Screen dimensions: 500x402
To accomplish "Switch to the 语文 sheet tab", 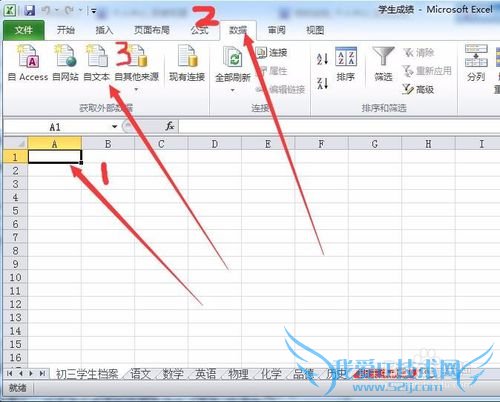I will click(140, 374).
